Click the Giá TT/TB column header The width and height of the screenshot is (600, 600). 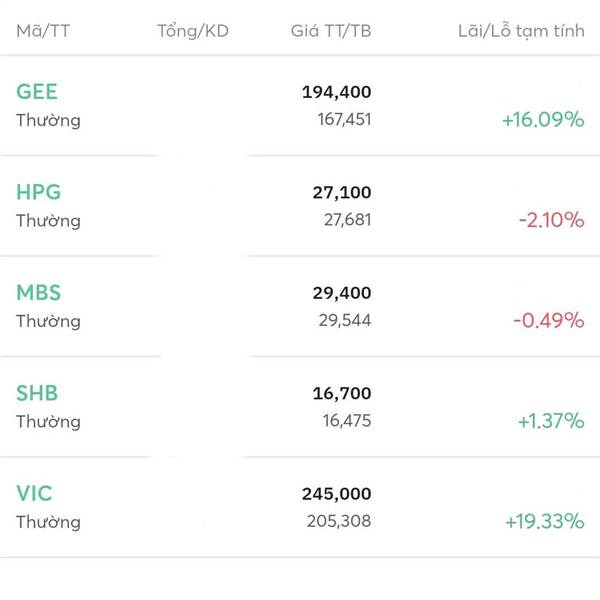330,31
